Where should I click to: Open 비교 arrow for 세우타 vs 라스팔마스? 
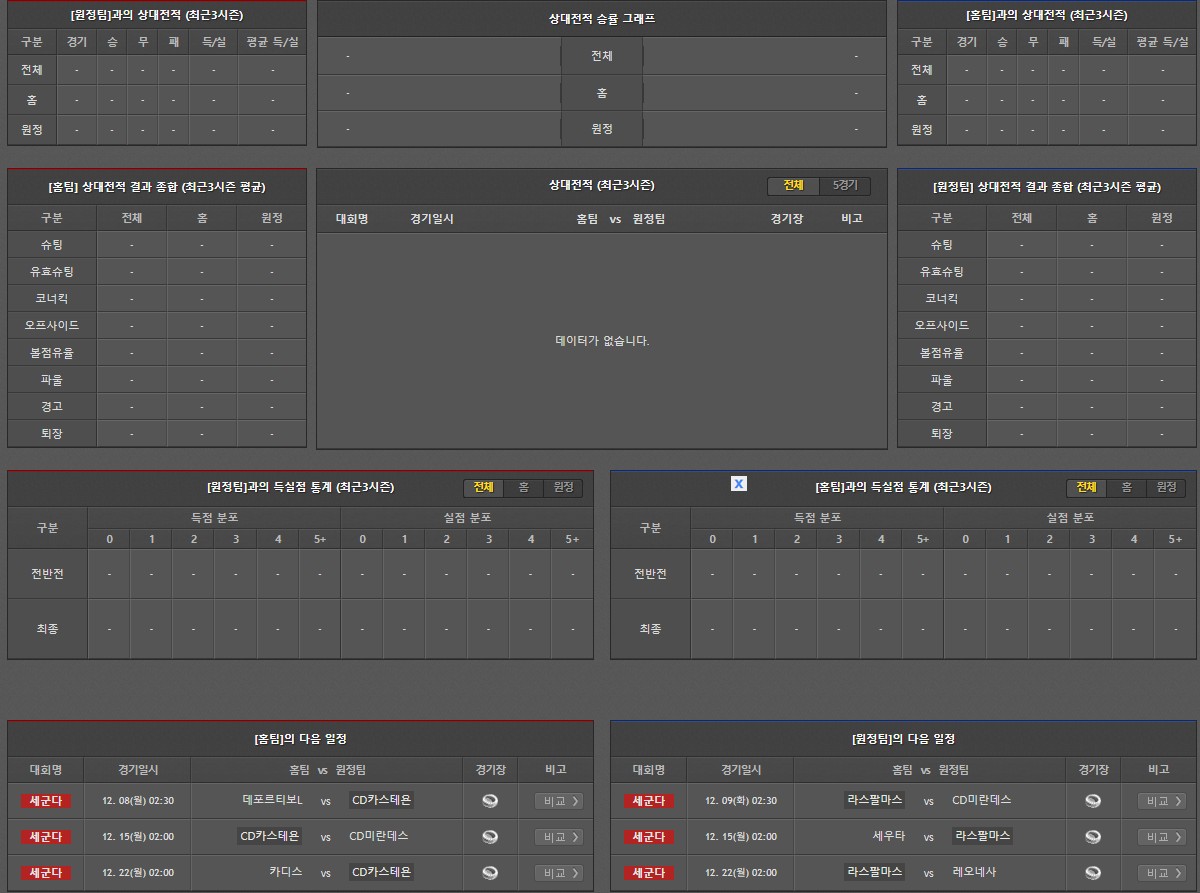1162,837
